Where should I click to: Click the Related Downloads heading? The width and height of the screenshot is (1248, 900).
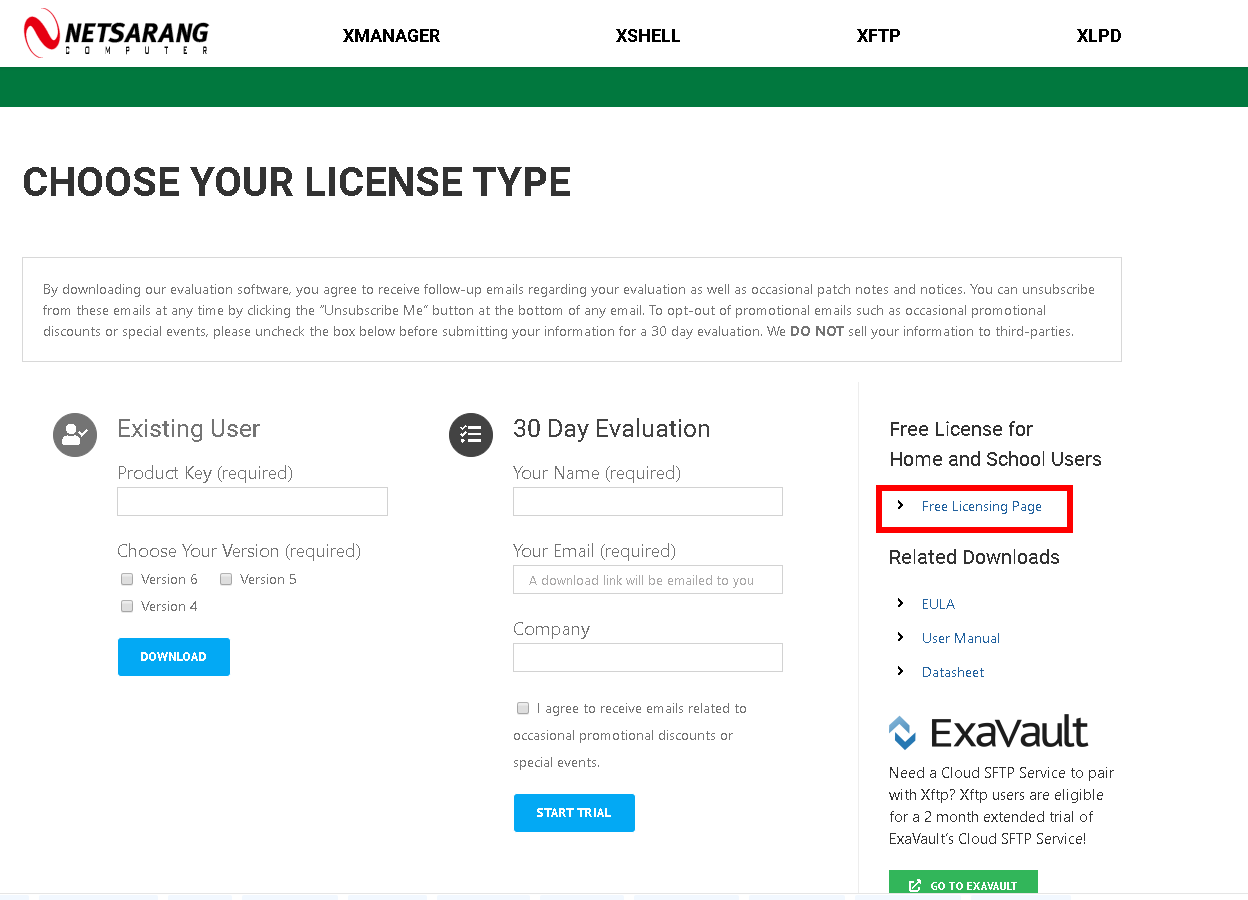974,557
